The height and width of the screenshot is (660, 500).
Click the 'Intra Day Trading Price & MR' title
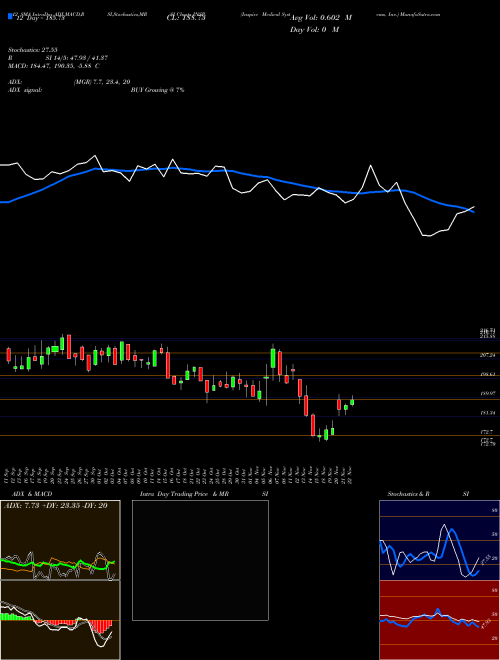pyautogui.click(x=184, y=494)
